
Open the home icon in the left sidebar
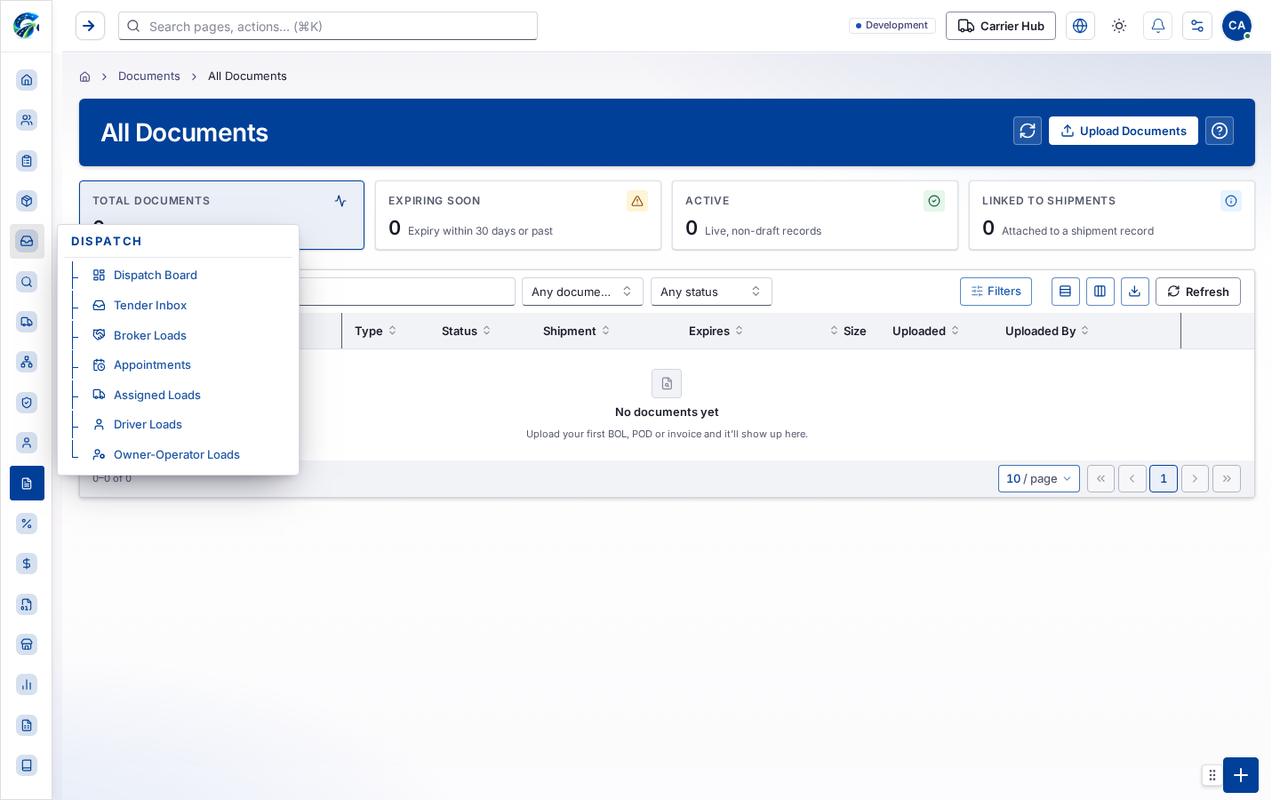point(27,80)
